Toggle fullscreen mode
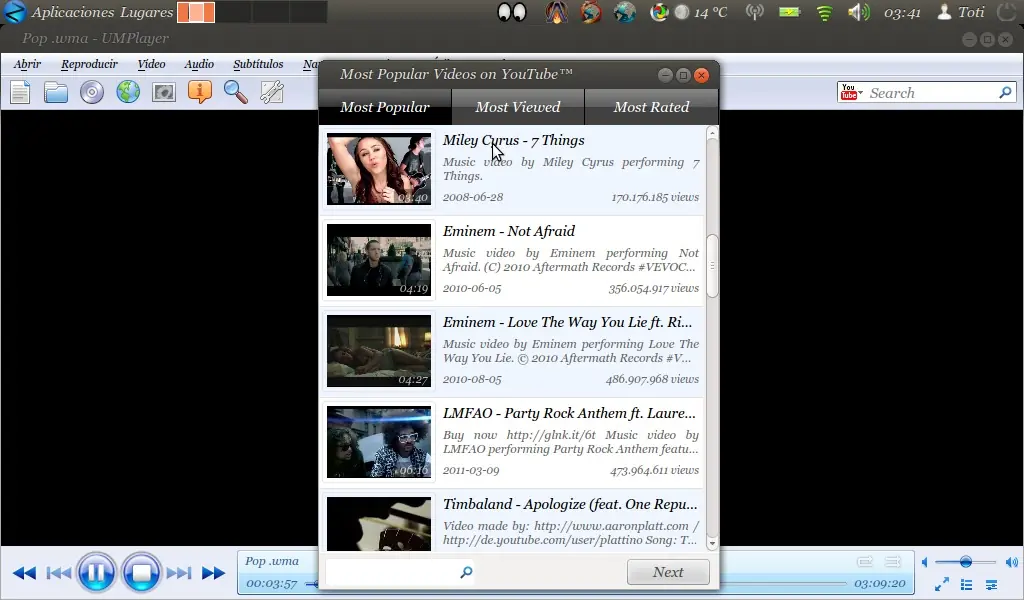 (942, 584)
